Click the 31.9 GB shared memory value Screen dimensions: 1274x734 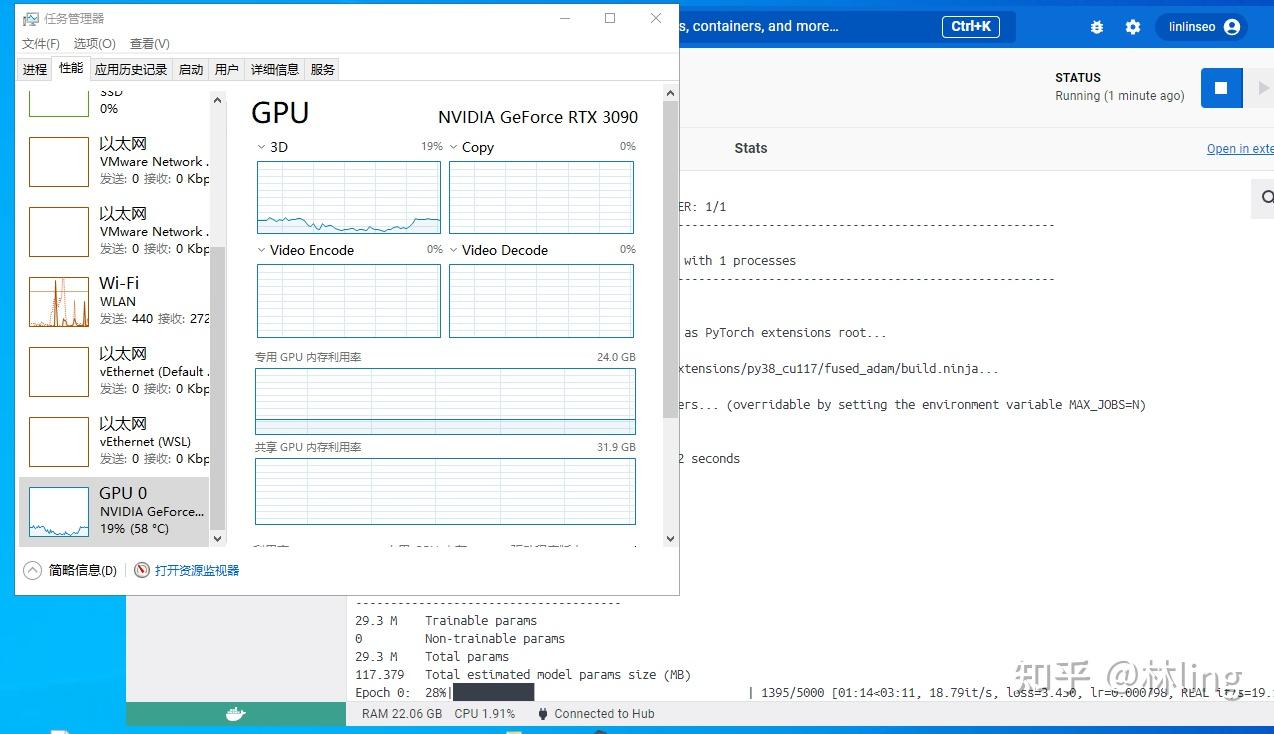(616, 447)
